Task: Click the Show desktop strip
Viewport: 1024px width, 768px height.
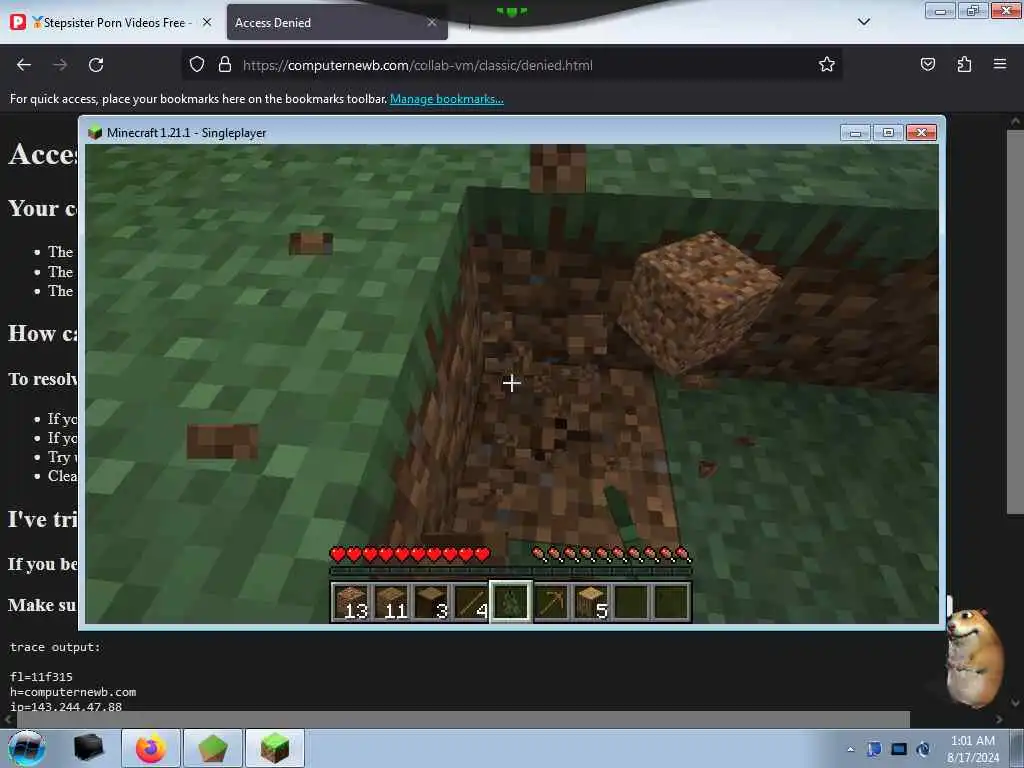Action: (x=1017, y=748)
